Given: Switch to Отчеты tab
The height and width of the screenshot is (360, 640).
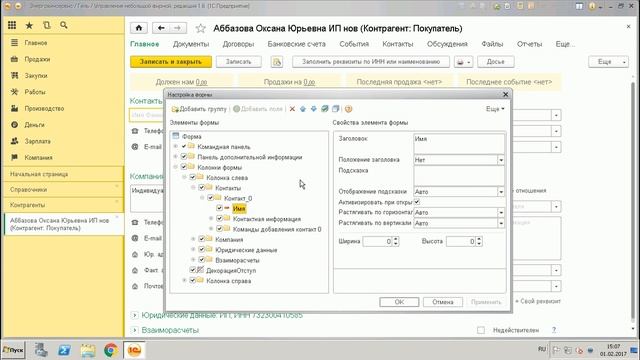Looking at the screenshot, I should pyautogui.click(x=529, y=44).
